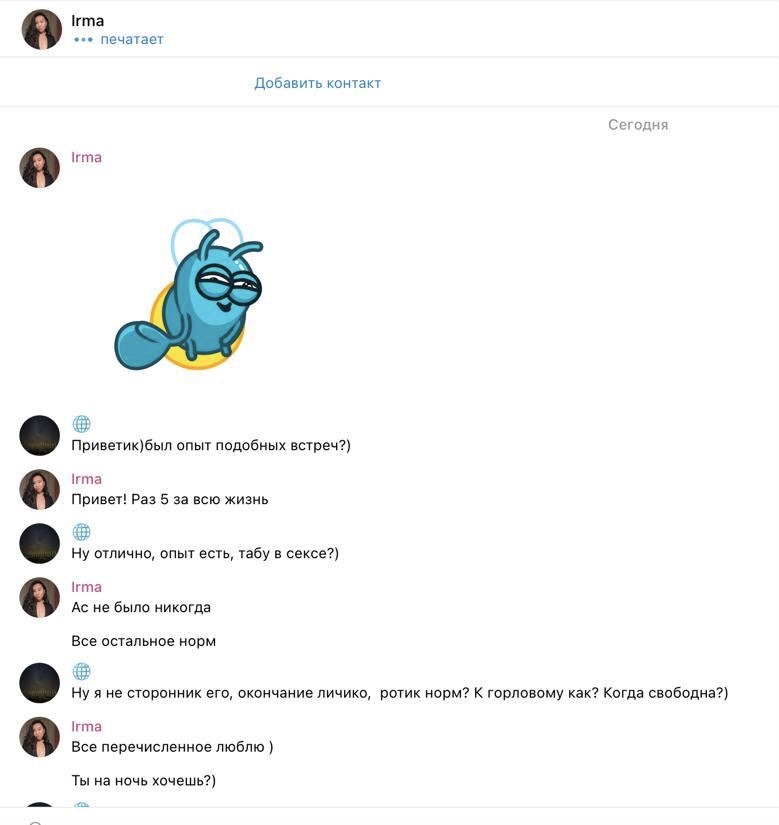
Task: Select the Приветик)был опыт message
Action: click(211, 445)
